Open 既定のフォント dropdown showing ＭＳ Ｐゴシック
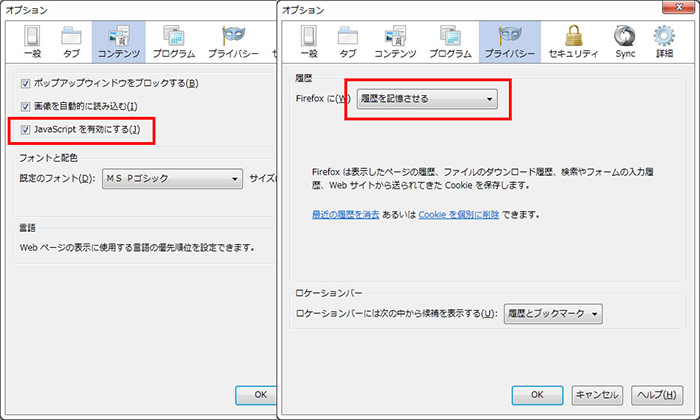 tap(172, 179)
